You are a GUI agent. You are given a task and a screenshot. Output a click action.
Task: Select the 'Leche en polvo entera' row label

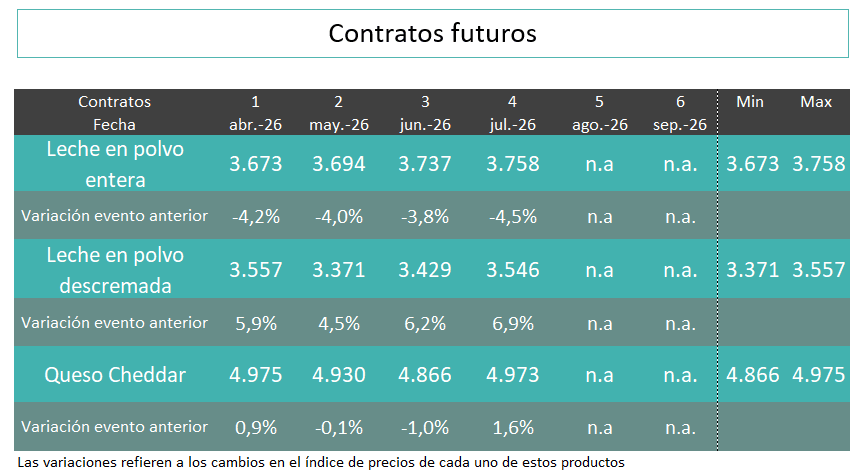click(x=115, y=164)
